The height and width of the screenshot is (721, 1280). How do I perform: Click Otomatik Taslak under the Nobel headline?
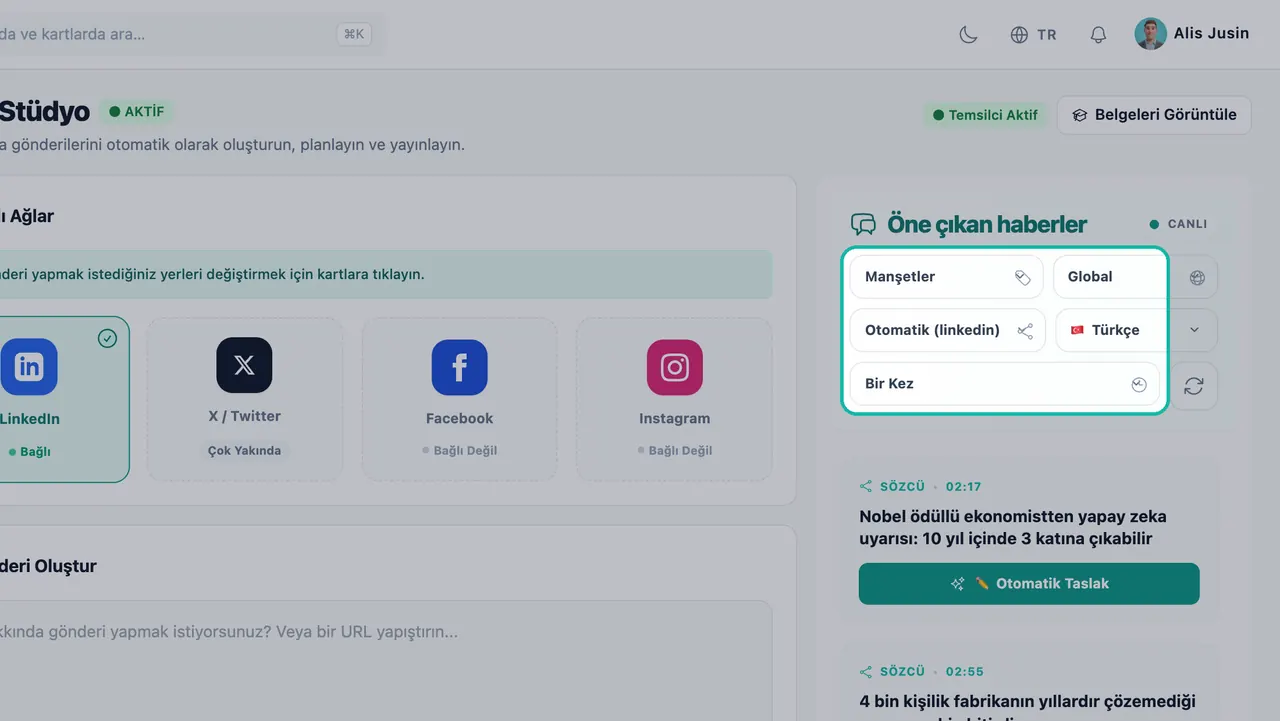[x=1029, y=584]
